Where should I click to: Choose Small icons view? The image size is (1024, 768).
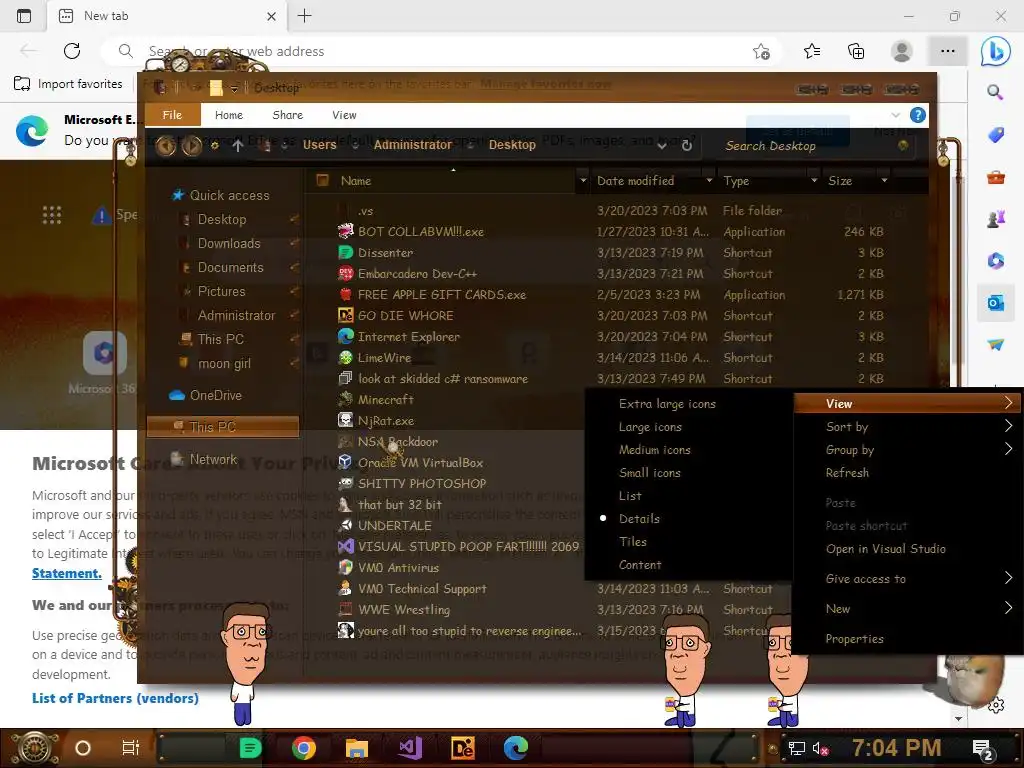[x=649, y=473]
